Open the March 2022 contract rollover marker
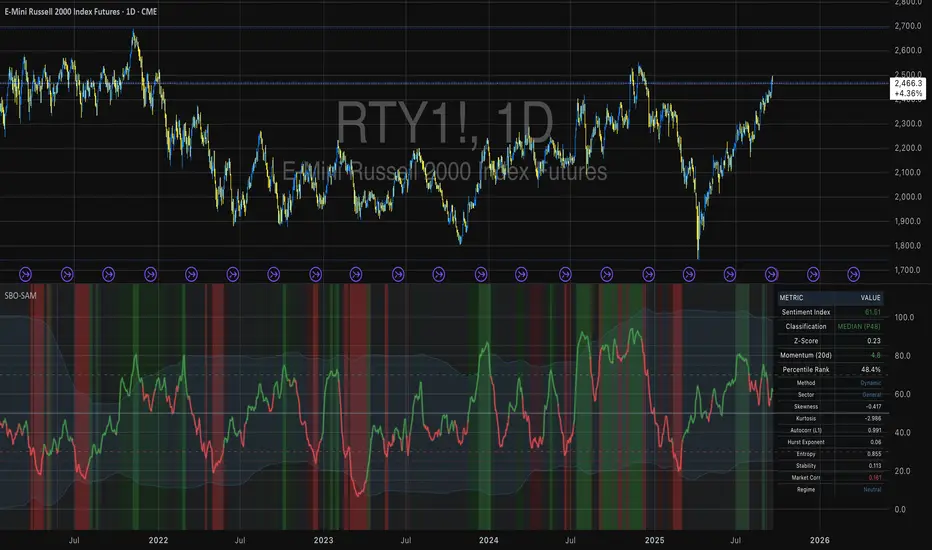Image resolution: width=932 pixels, height=550 pixels. pyautogui.click(x=191, y=274)
